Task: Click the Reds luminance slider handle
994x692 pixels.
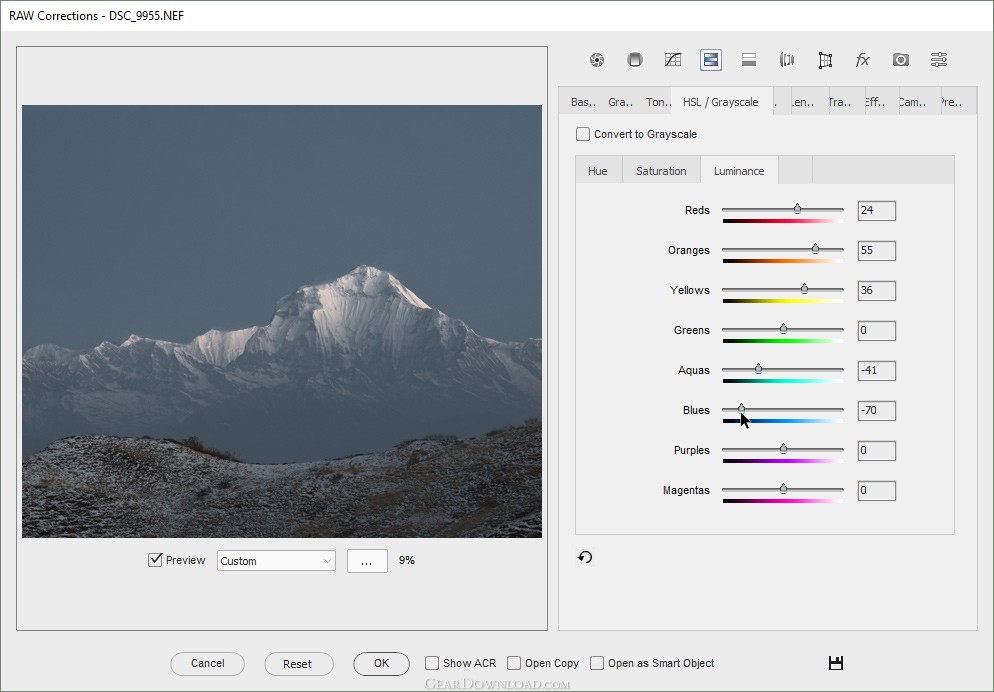Action: coord(797,208)
